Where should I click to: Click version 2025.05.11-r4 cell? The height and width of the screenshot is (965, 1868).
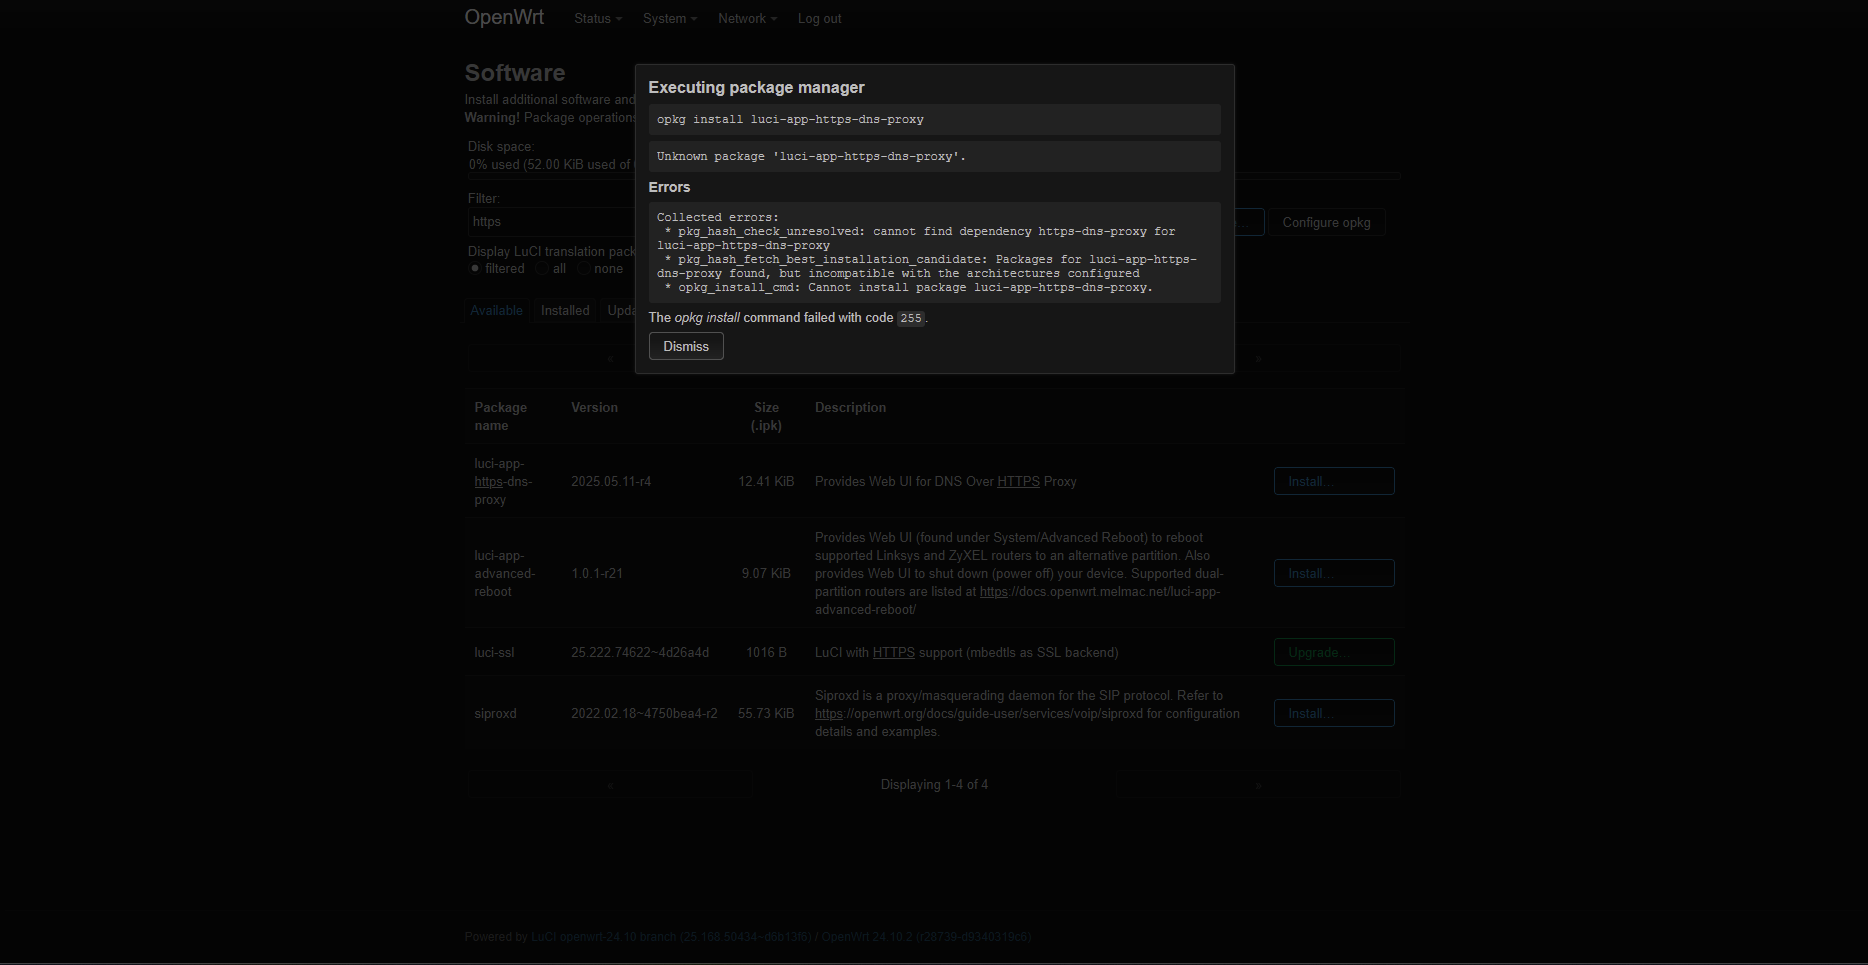point(611,481)
